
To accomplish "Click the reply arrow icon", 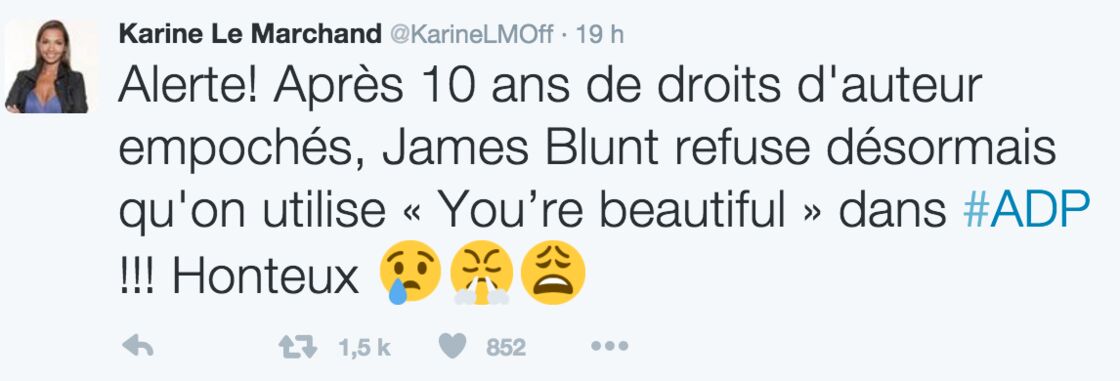I will point(137,347).
